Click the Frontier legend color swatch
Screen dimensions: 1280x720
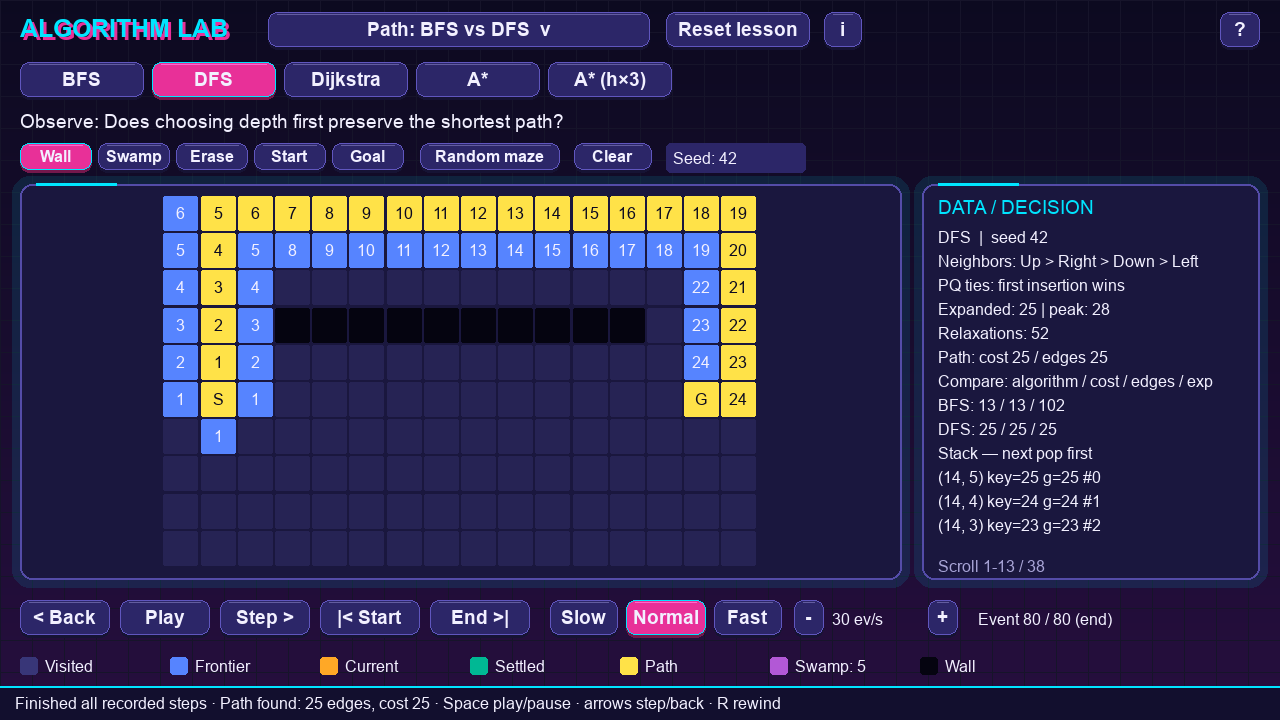click(179, 666)
